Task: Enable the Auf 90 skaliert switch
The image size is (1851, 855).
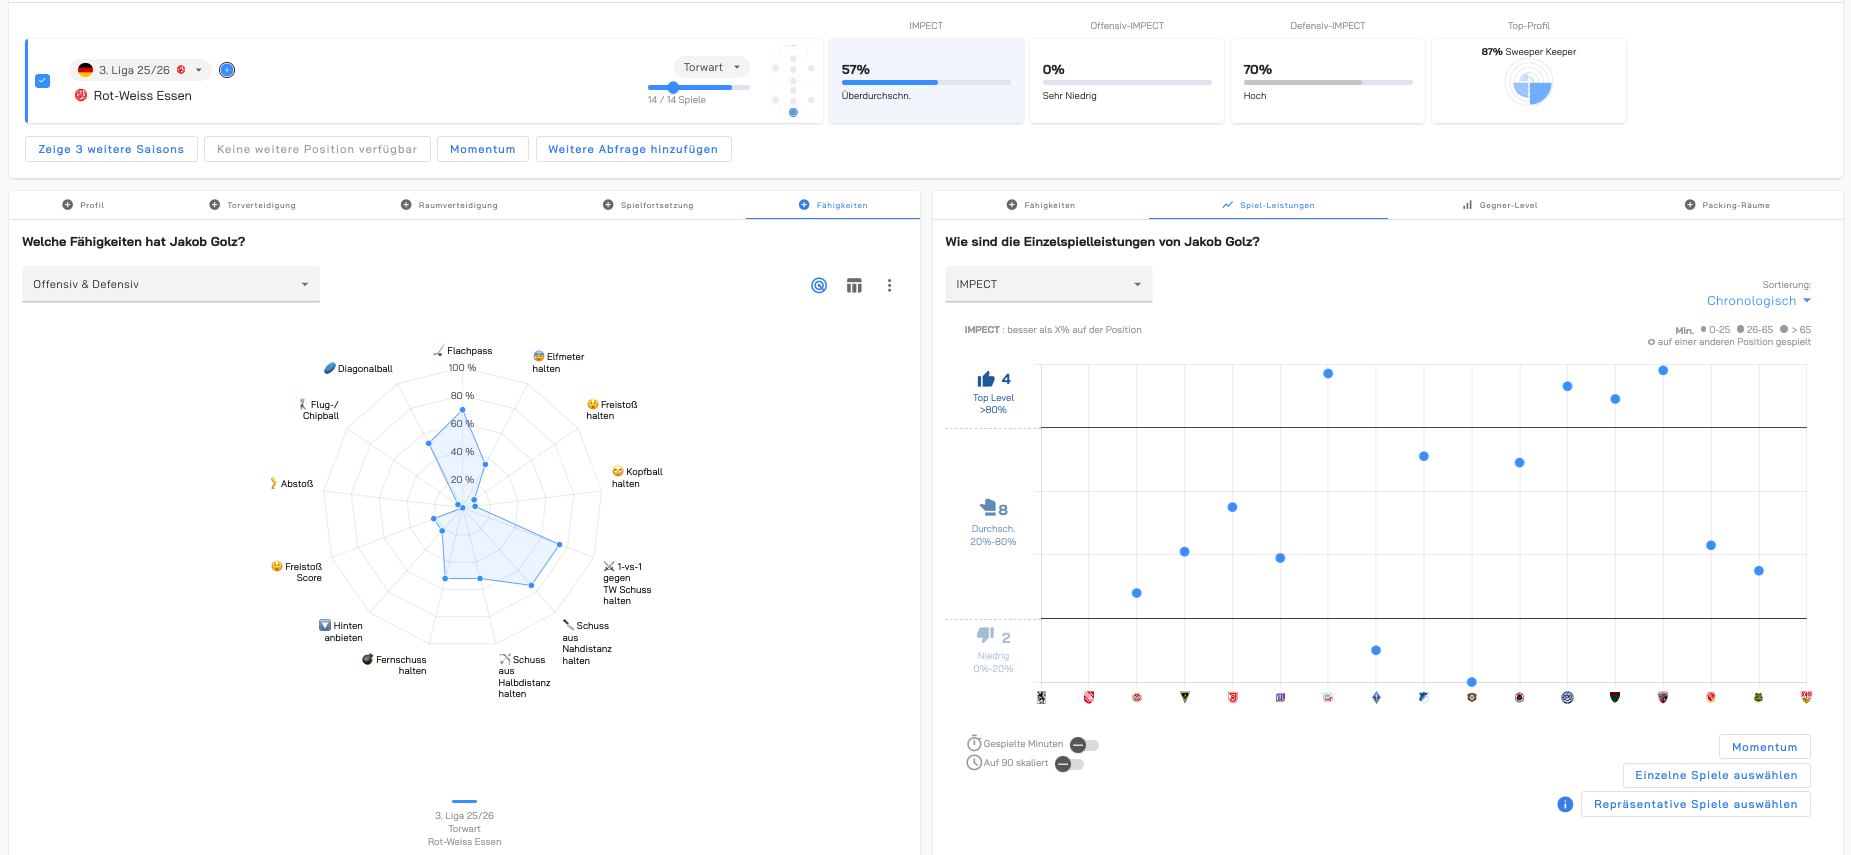Action: 1069,764
